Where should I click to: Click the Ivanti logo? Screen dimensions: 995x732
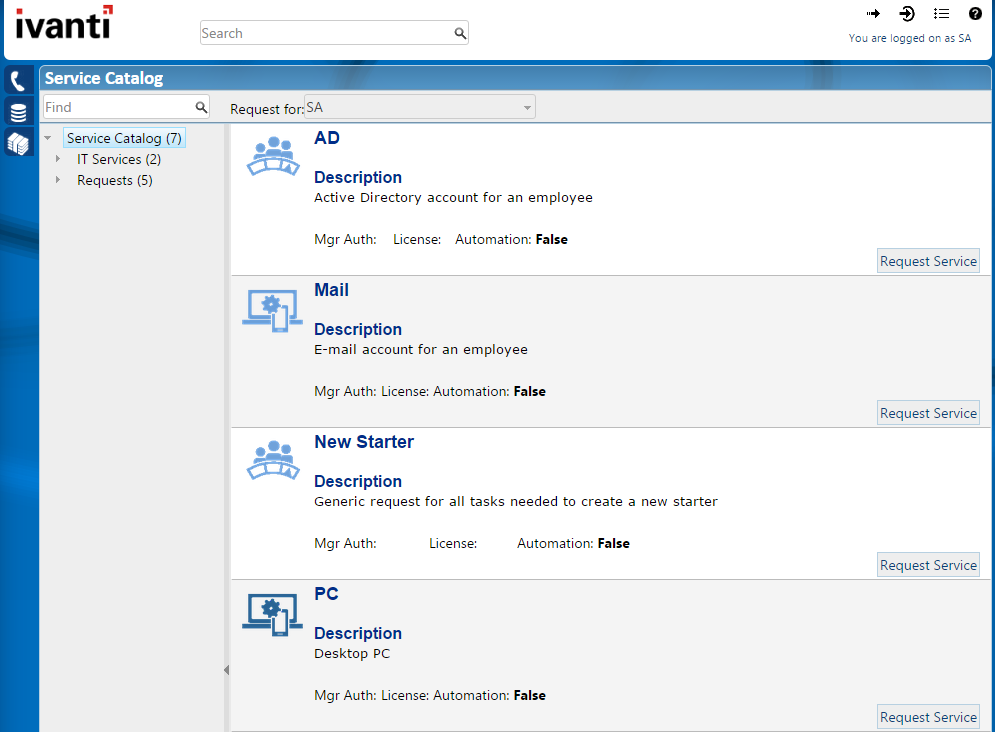coord(64,23)
